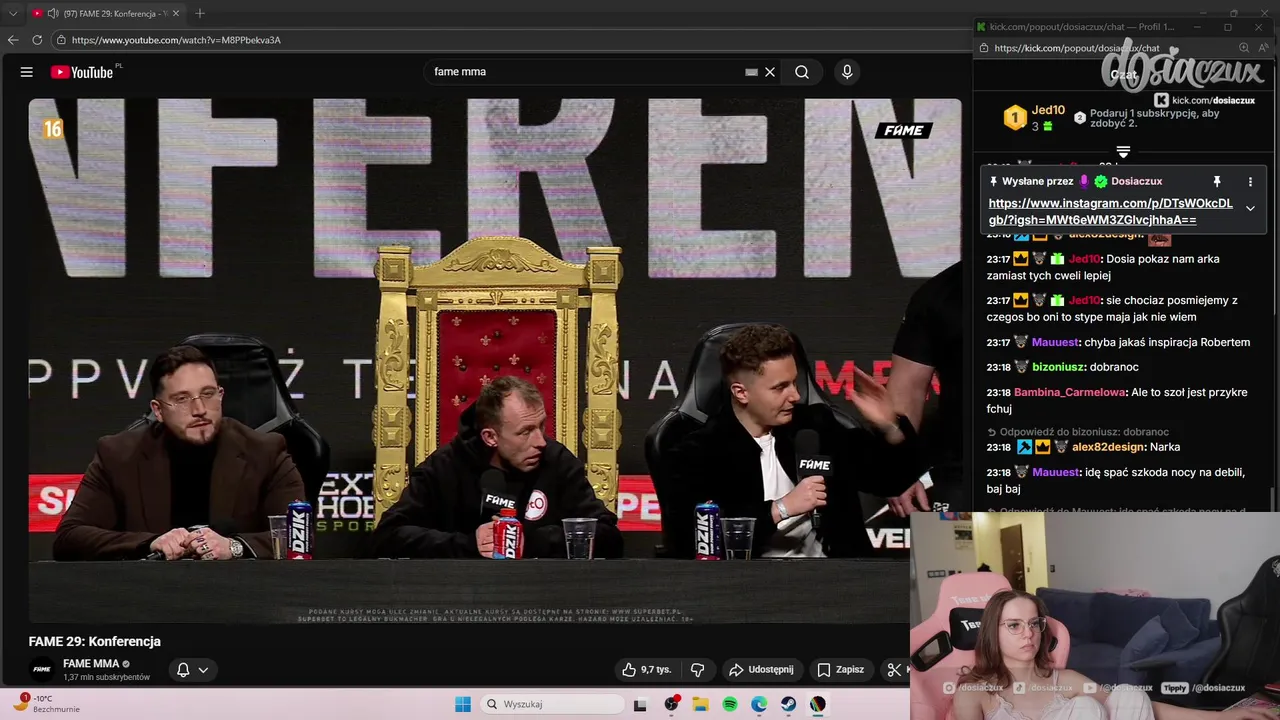
Task: Open FAME MMA channel avatar
Action: 42,670
